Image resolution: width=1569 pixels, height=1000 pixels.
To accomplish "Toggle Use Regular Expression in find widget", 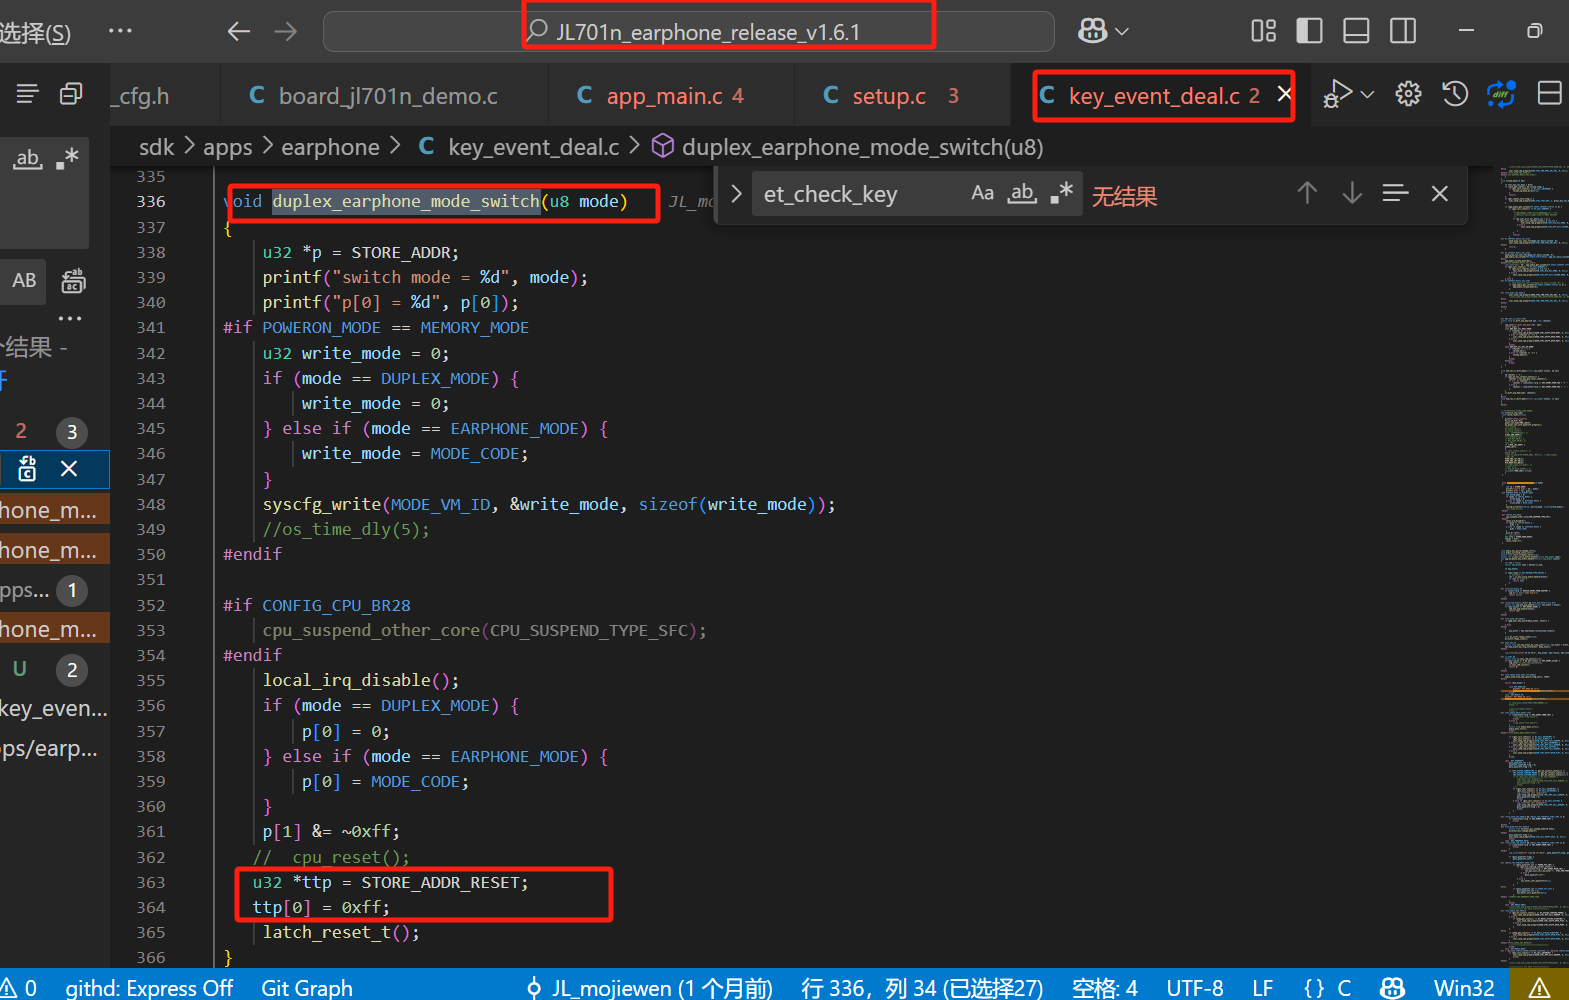I will (1062, 193).
